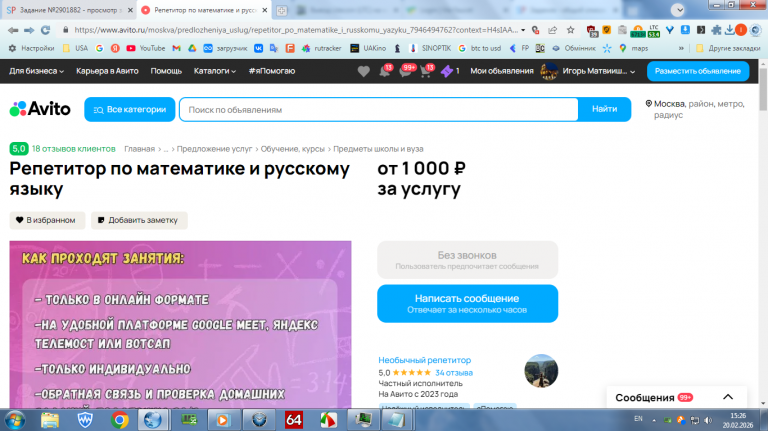Screen dimensions: 768x431
Task: Expand the Сообщения chat panel chevron
Action: pyautogui.click(x=728, y=397)
